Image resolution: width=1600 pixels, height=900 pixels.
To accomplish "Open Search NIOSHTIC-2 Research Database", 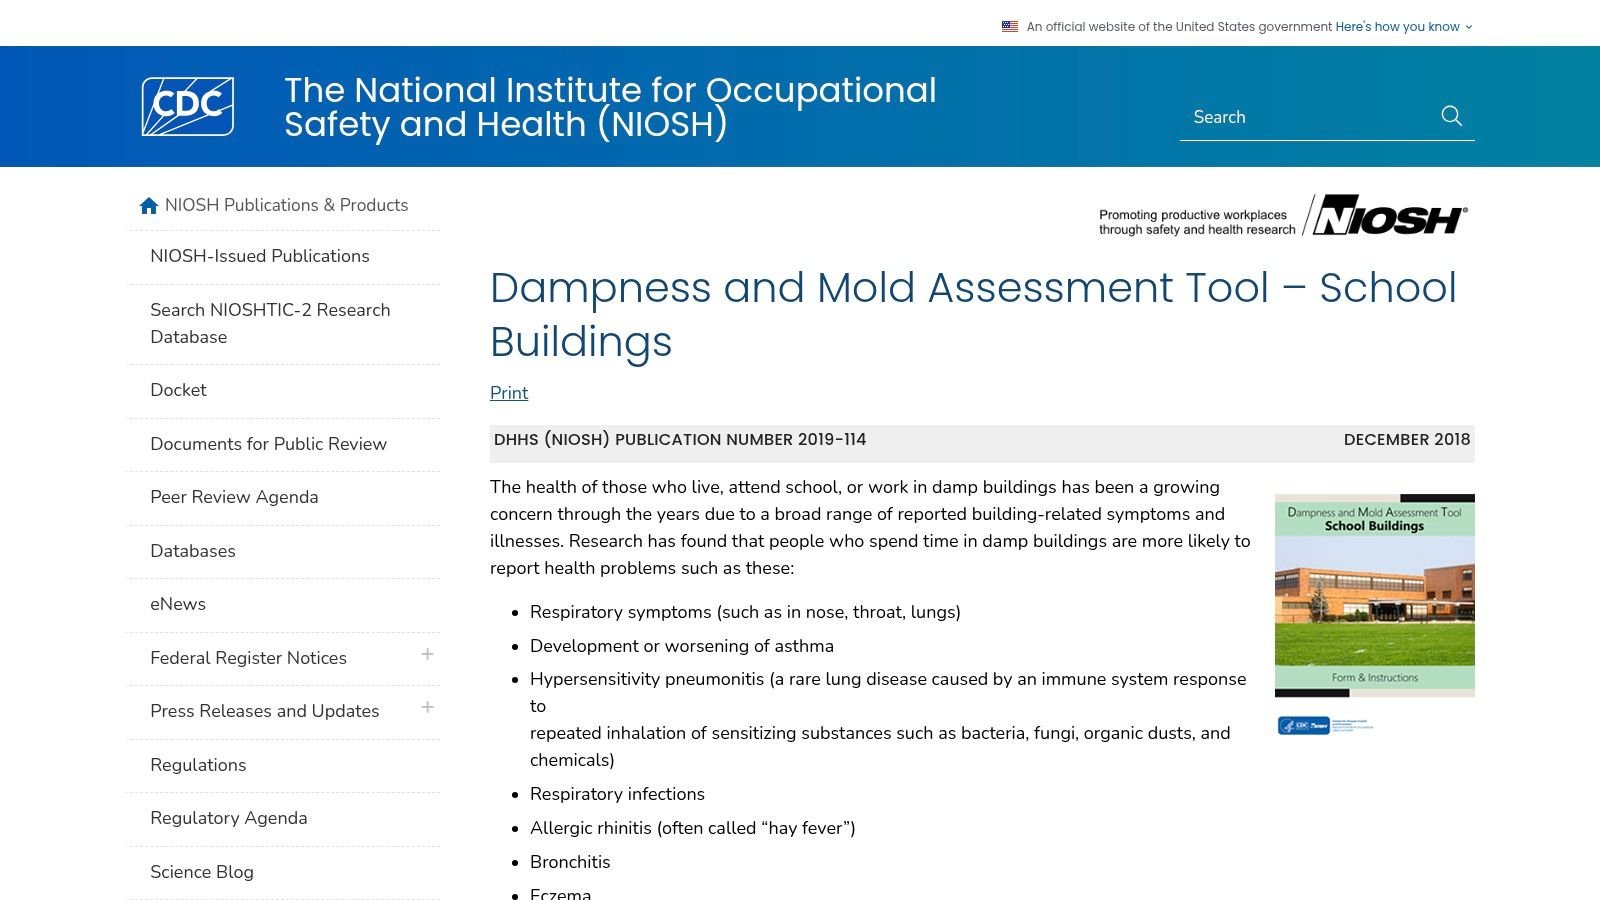I will click(x=270, y=323).
